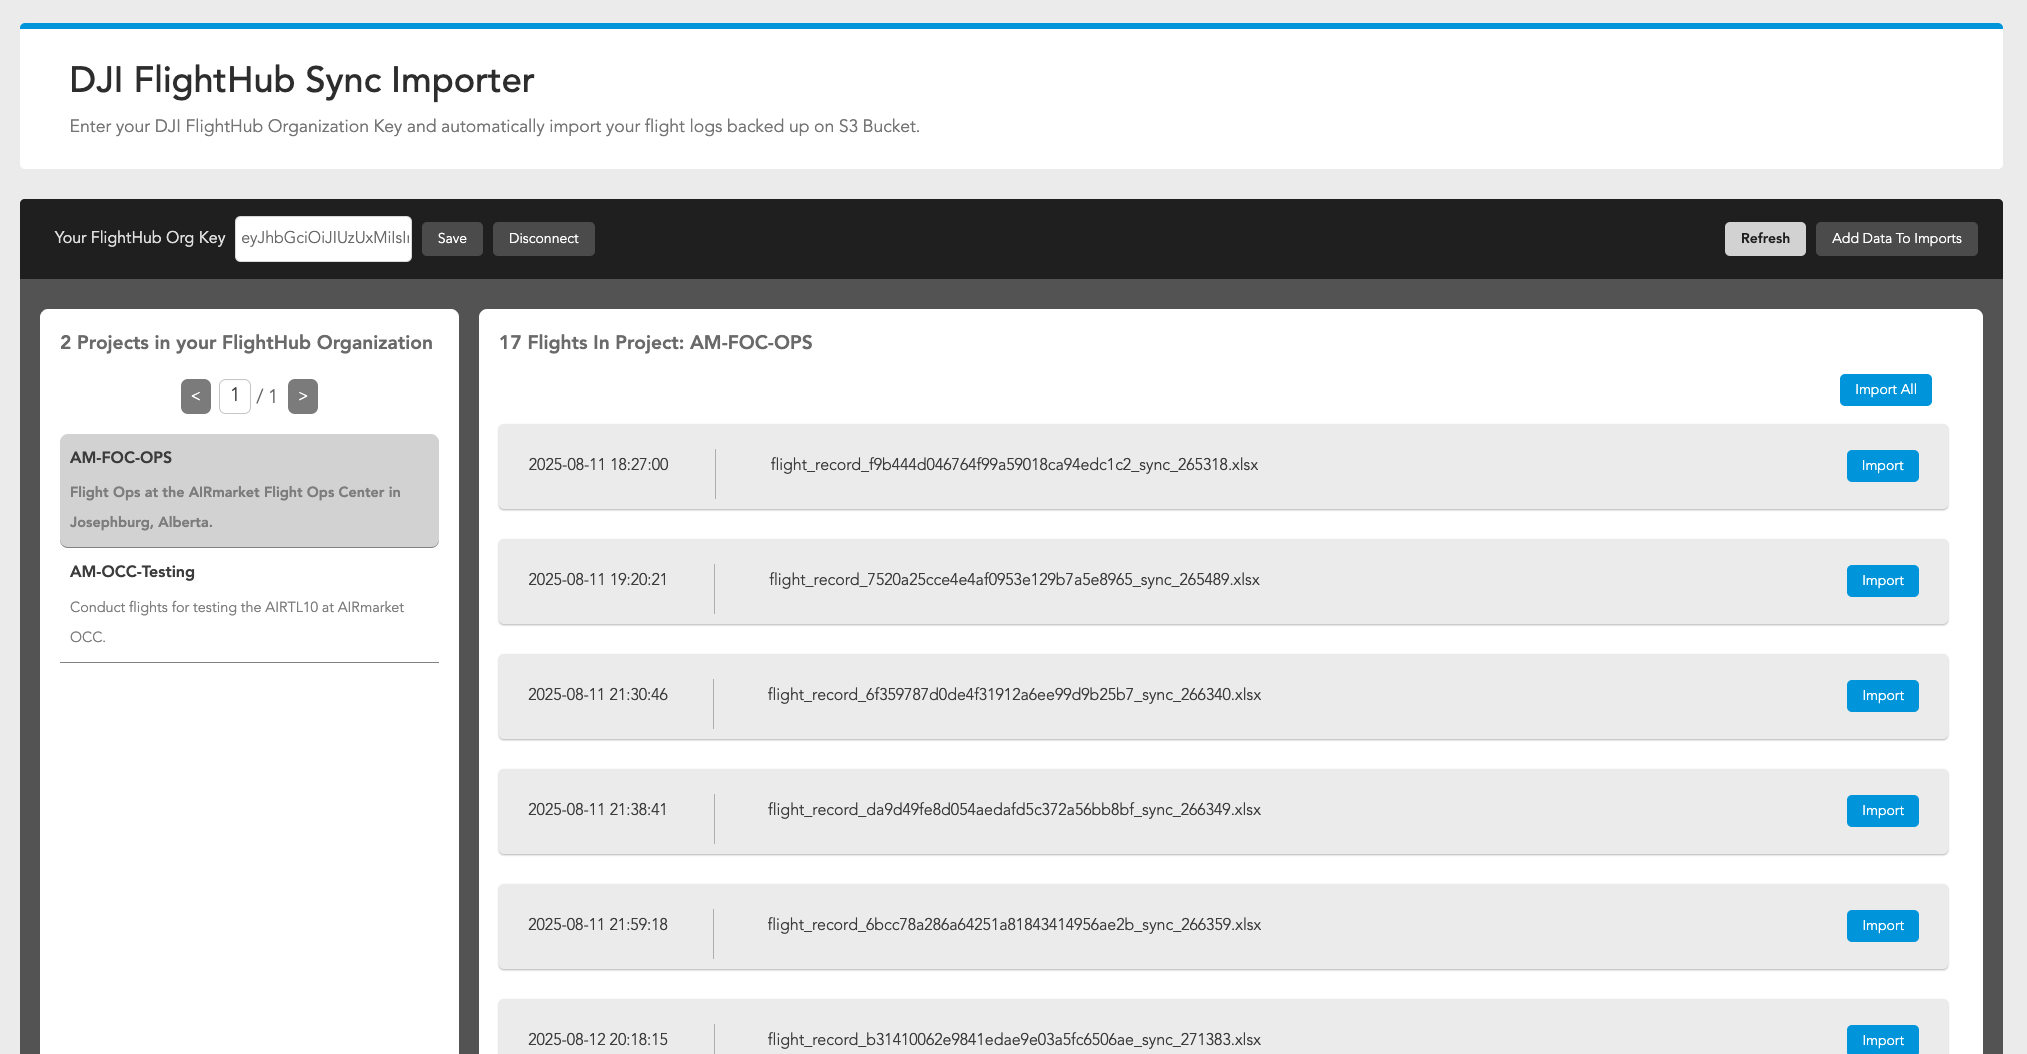Click the projects page number field
Viewport: 2027px width, 1054px height.
[235, 396]
